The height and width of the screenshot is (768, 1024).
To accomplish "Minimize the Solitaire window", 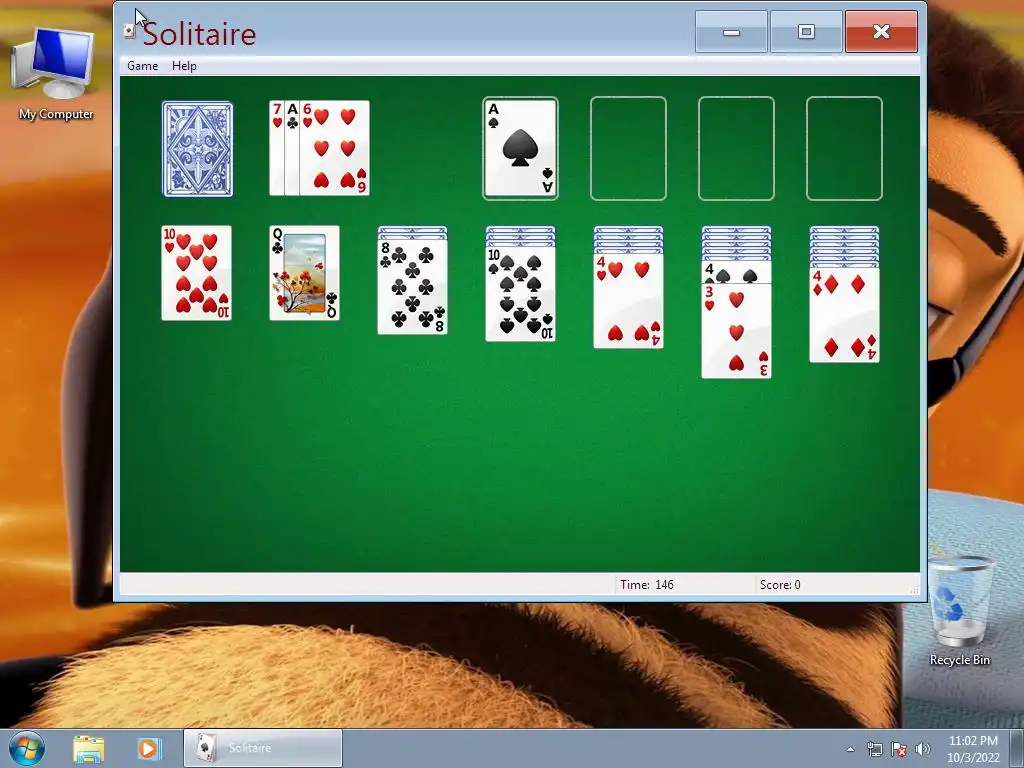I will pos(731,31).
